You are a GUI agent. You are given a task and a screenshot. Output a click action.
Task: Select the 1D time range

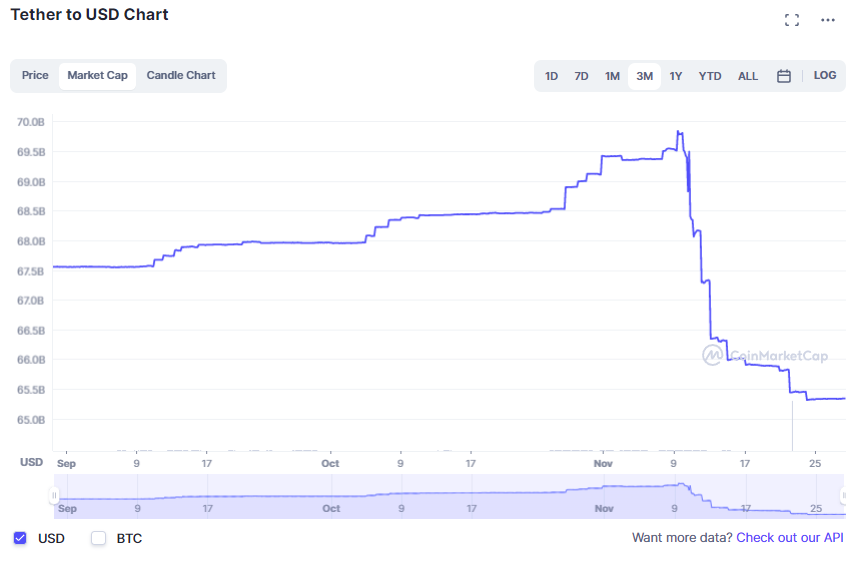551,76
